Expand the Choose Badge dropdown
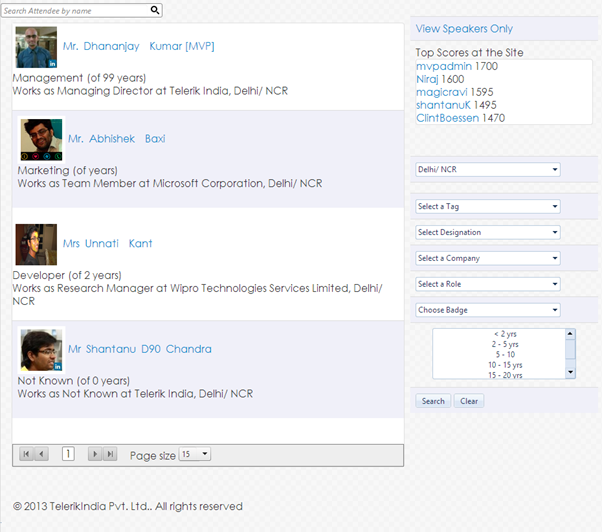This screenshot has height=532, width=602. 487,310
